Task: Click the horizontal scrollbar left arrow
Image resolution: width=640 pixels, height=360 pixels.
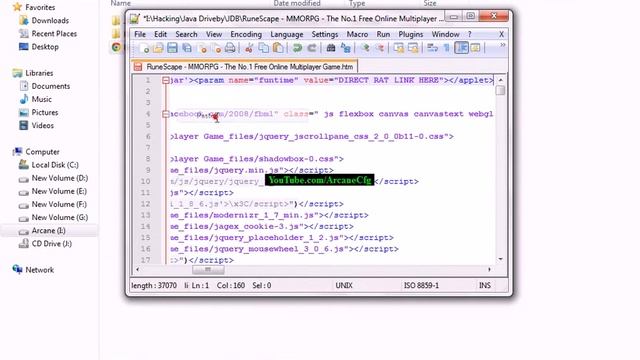Action: (x=138, y=269)
